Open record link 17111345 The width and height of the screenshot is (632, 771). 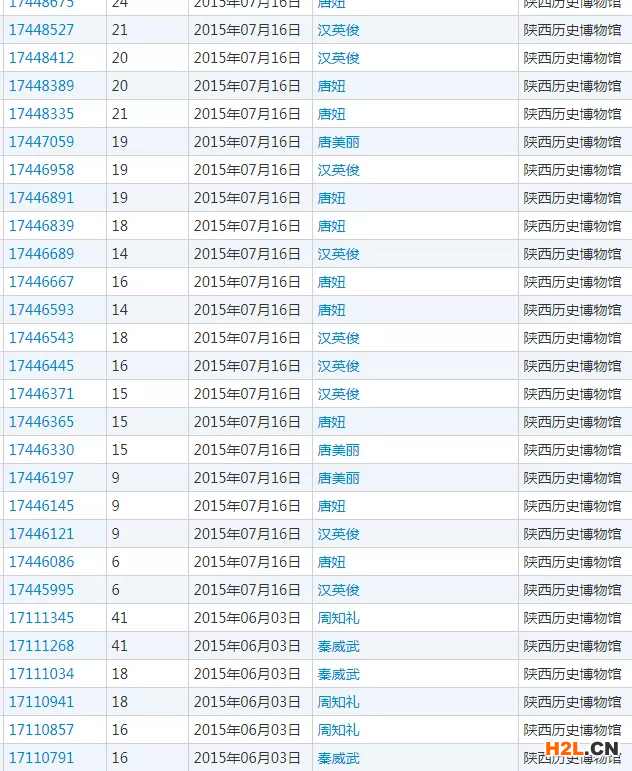click(x=41, y=619)
